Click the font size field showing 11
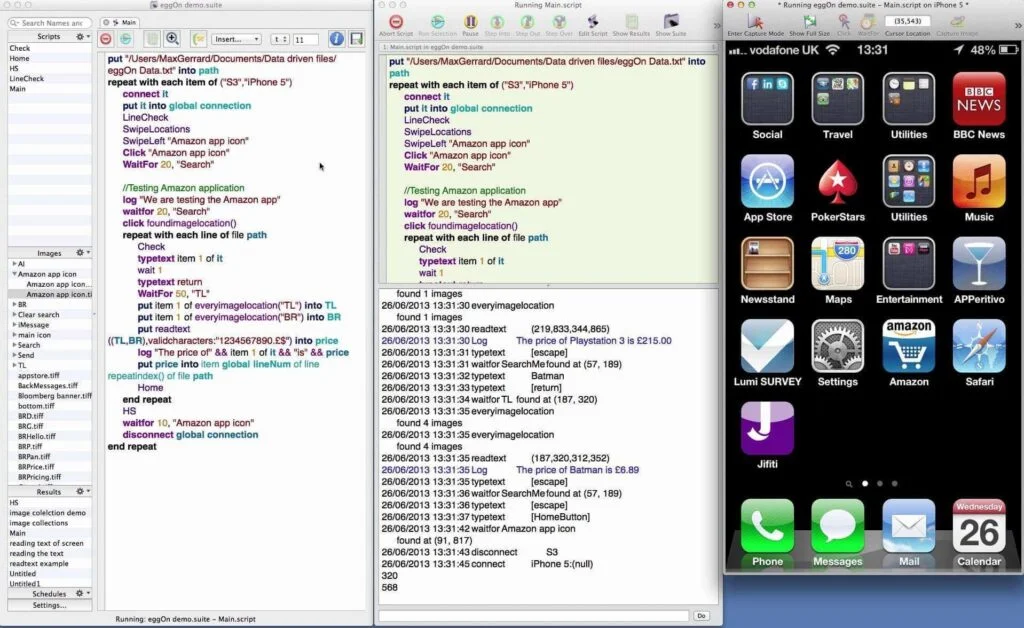Viewport: 1024px width, 628px height. pyautogui.click(x=305, y=40)
